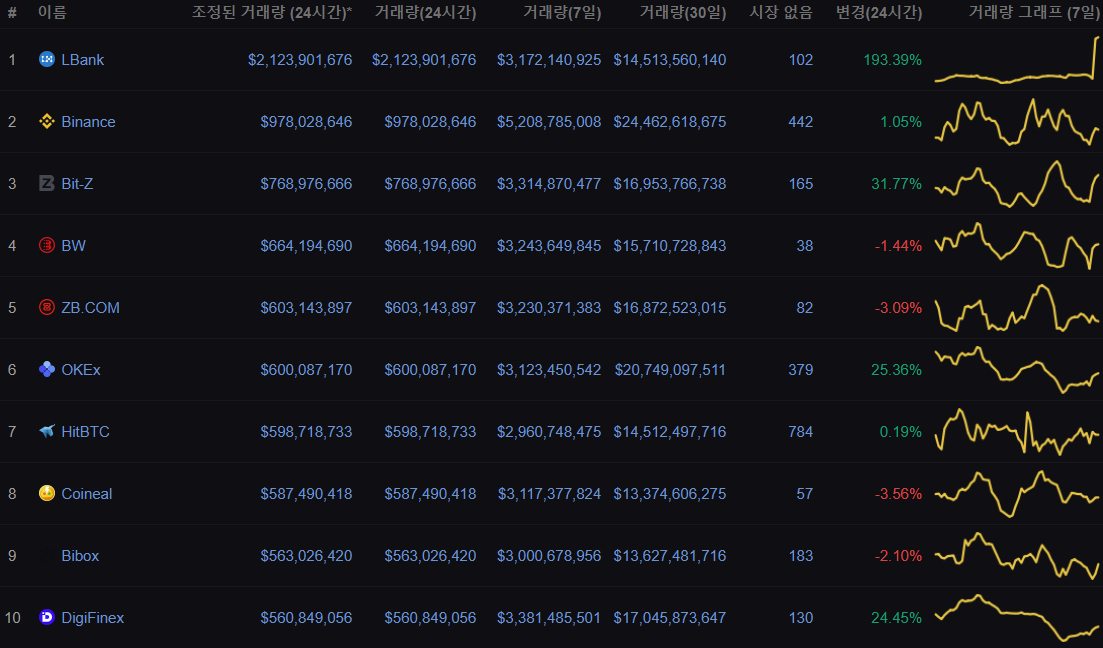Image resolution: width=1103 pixels, height=648 pixels.
Task: Click the ZB.COM logo icon
Action: [x=46, y=307]
